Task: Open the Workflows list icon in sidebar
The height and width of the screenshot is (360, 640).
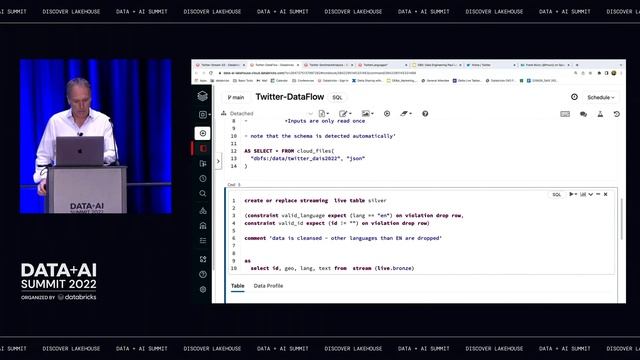Action: point(203,241)
